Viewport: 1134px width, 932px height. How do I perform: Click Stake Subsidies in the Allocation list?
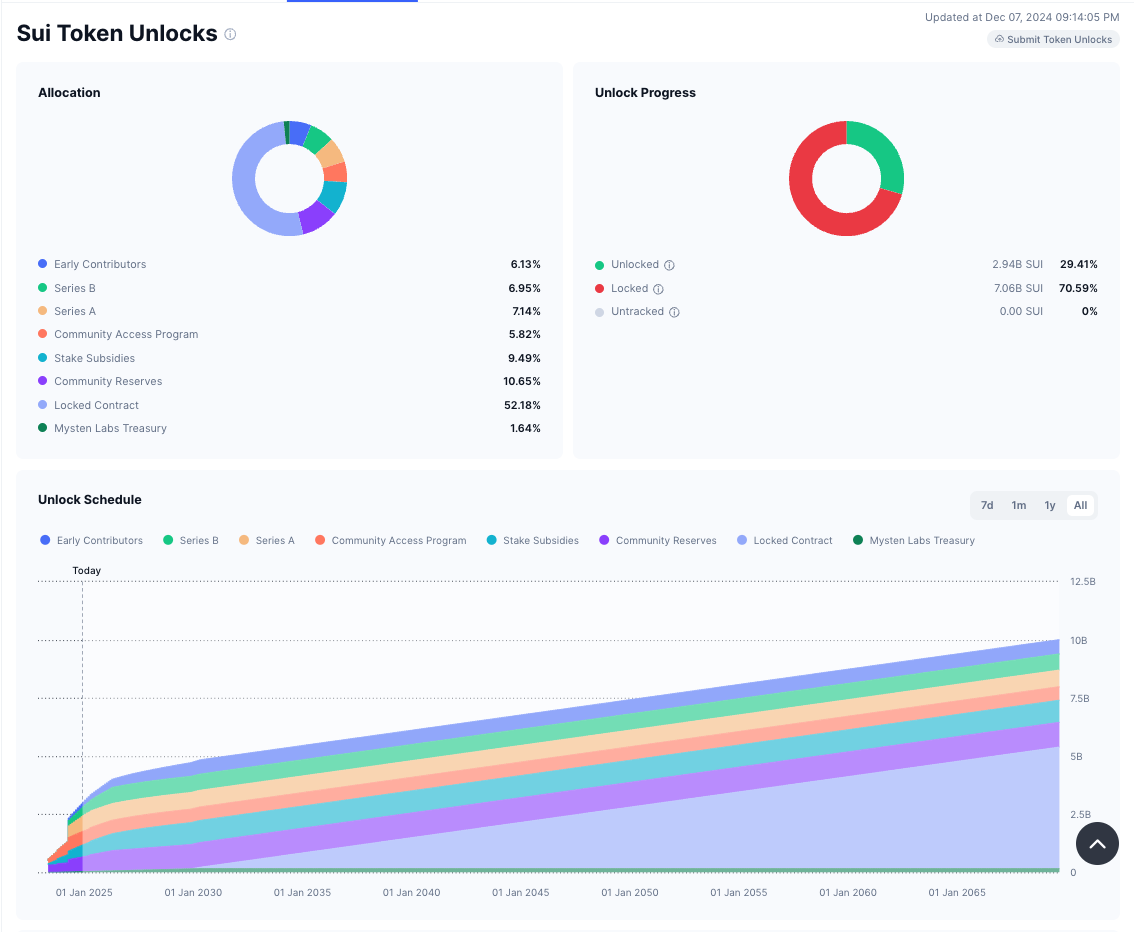pos(94,358)
